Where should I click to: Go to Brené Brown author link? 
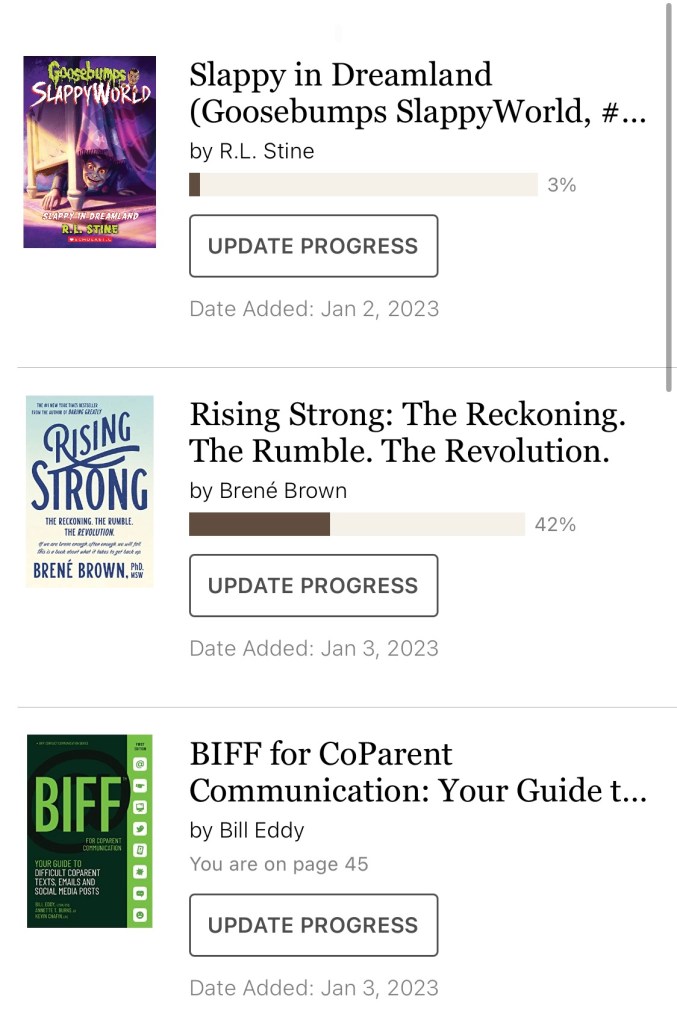(x=282, y=491)
